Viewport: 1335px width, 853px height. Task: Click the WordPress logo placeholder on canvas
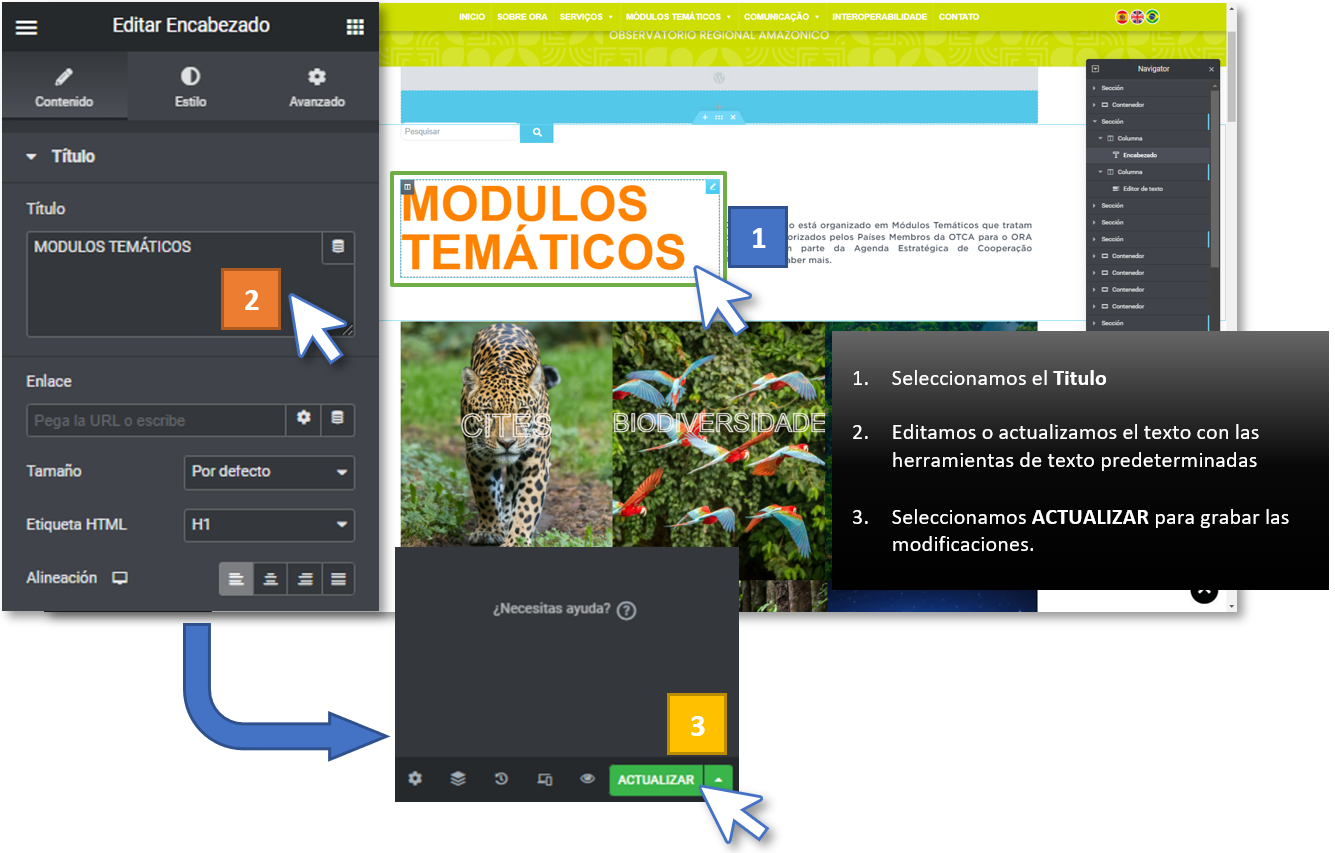(x=718, y=78)
